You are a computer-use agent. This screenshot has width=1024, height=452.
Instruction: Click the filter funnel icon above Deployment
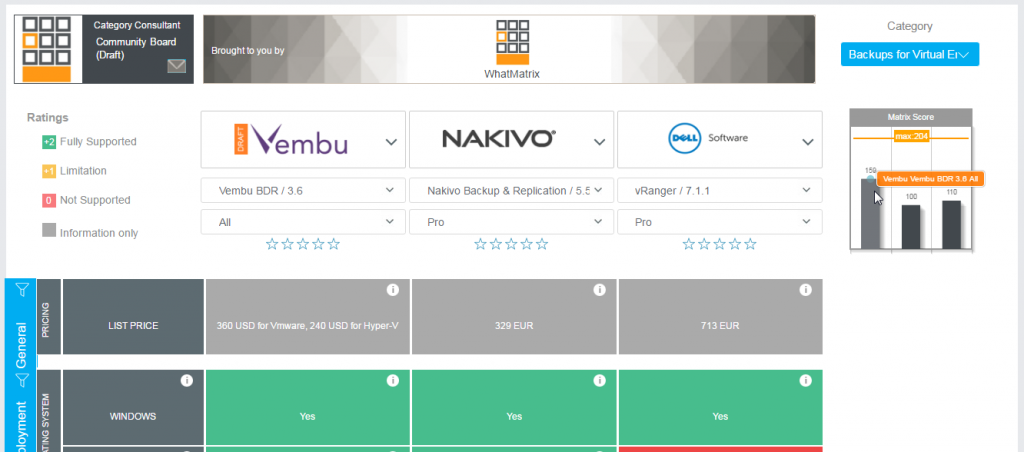pos(22,378)
